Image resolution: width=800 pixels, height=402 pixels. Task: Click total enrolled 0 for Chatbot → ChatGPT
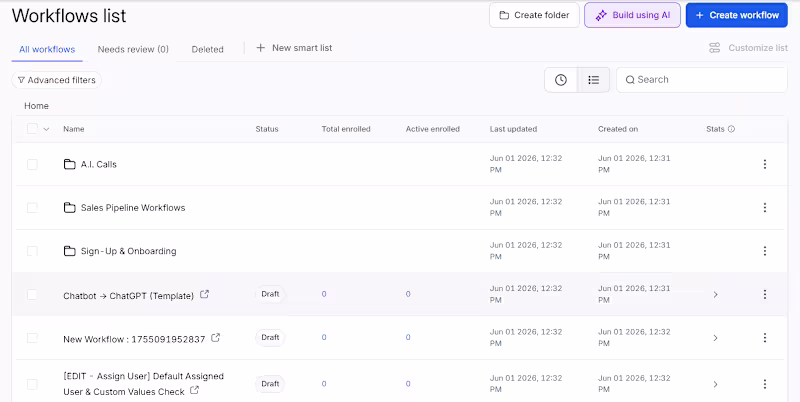[x=324, y=294]
